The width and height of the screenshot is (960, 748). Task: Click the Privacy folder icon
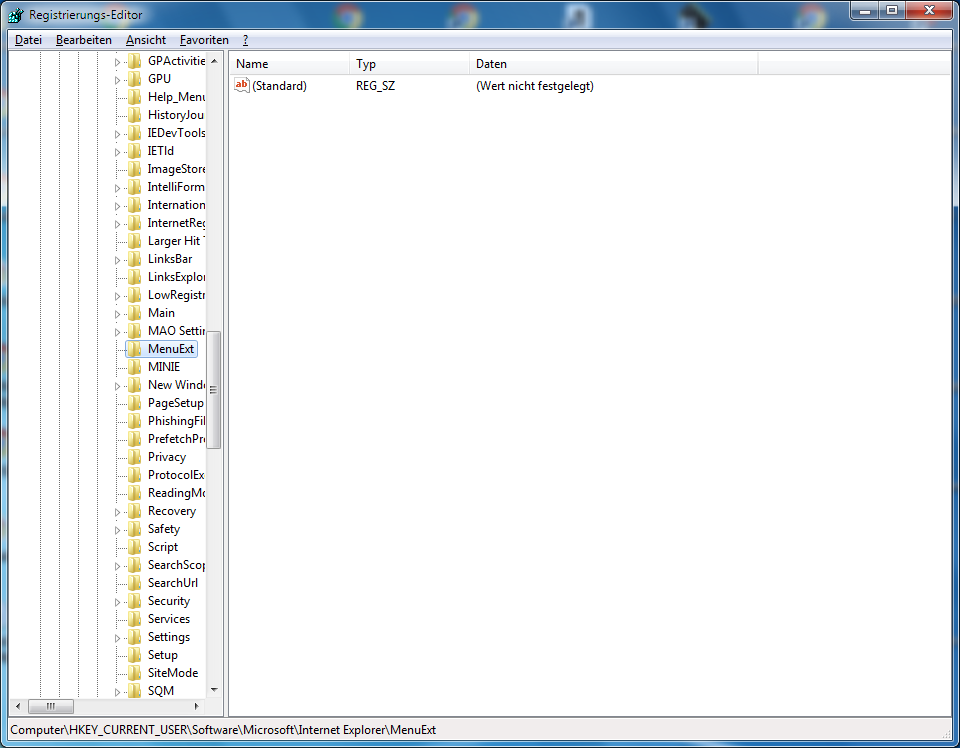[135, 457]
